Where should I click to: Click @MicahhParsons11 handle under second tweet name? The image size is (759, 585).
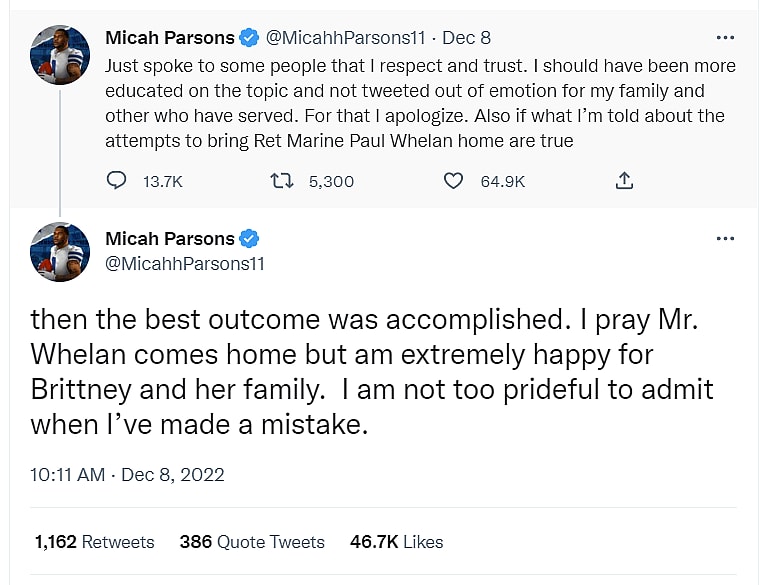(x=185, y=264)
